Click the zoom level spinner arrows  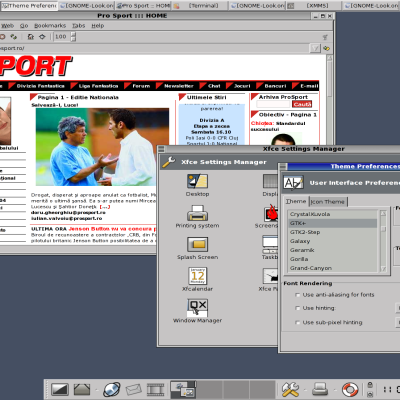[73, 37]
